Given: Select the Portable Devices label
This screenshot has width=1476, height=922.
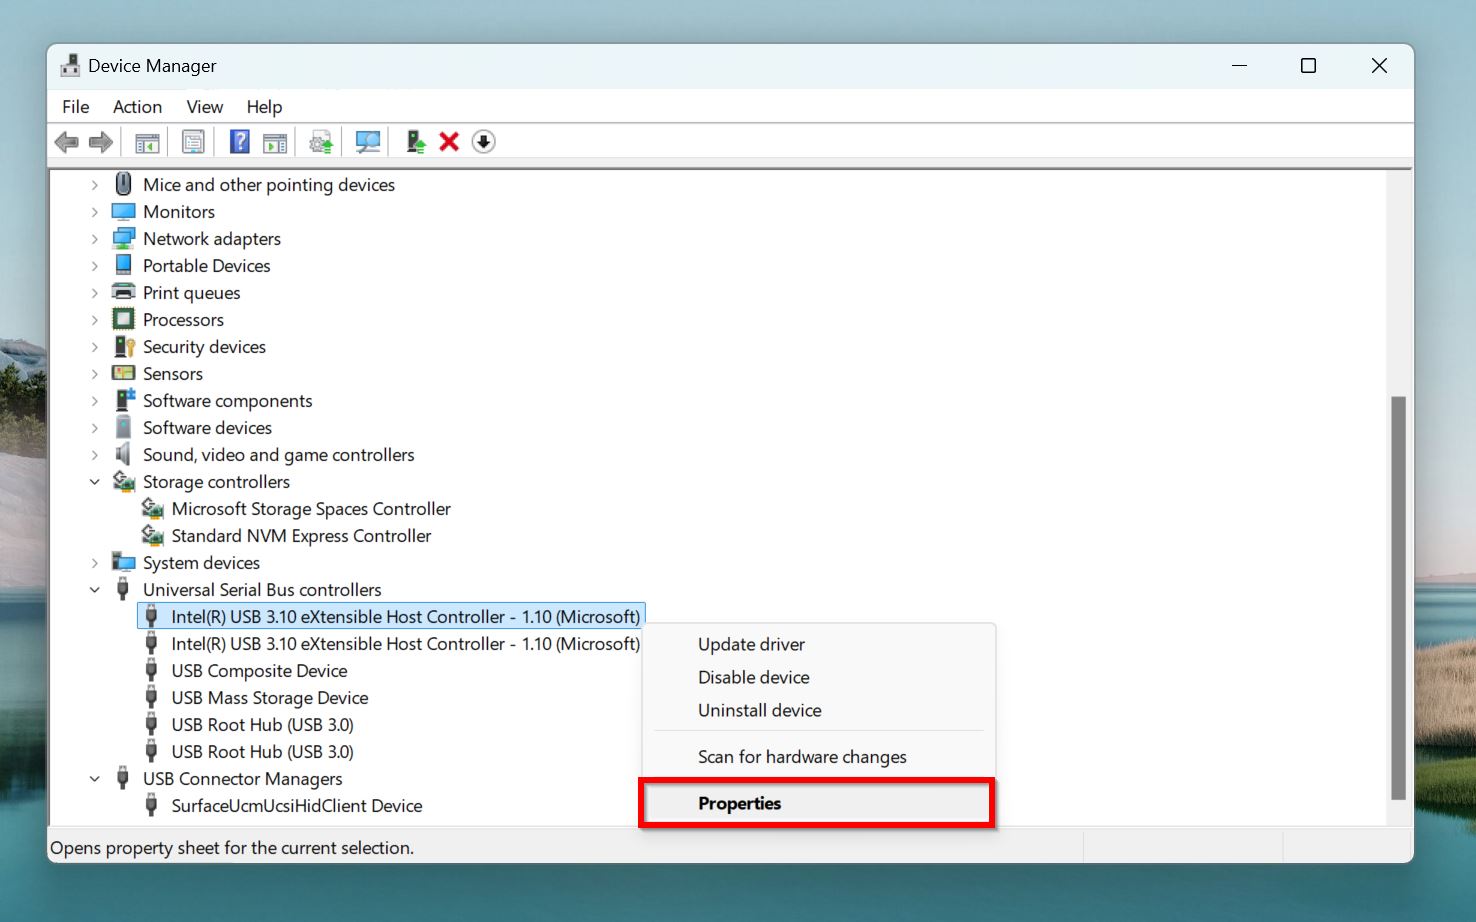Looking at the screenshot, I should 206,266.
